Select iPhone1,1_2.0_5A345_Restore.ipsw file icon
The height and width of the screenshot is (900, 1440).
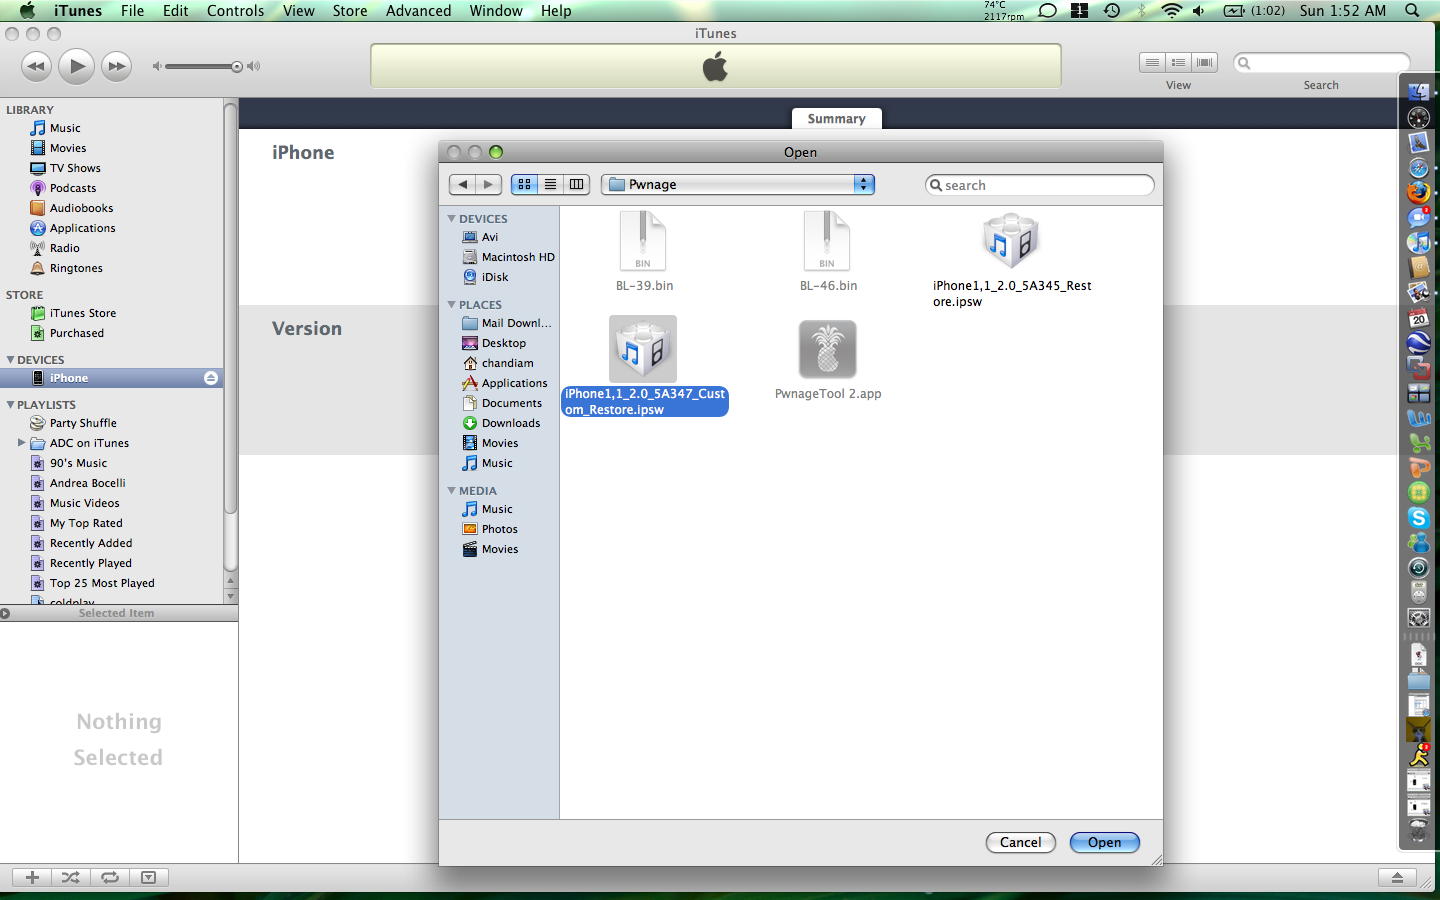(1010, 241)
